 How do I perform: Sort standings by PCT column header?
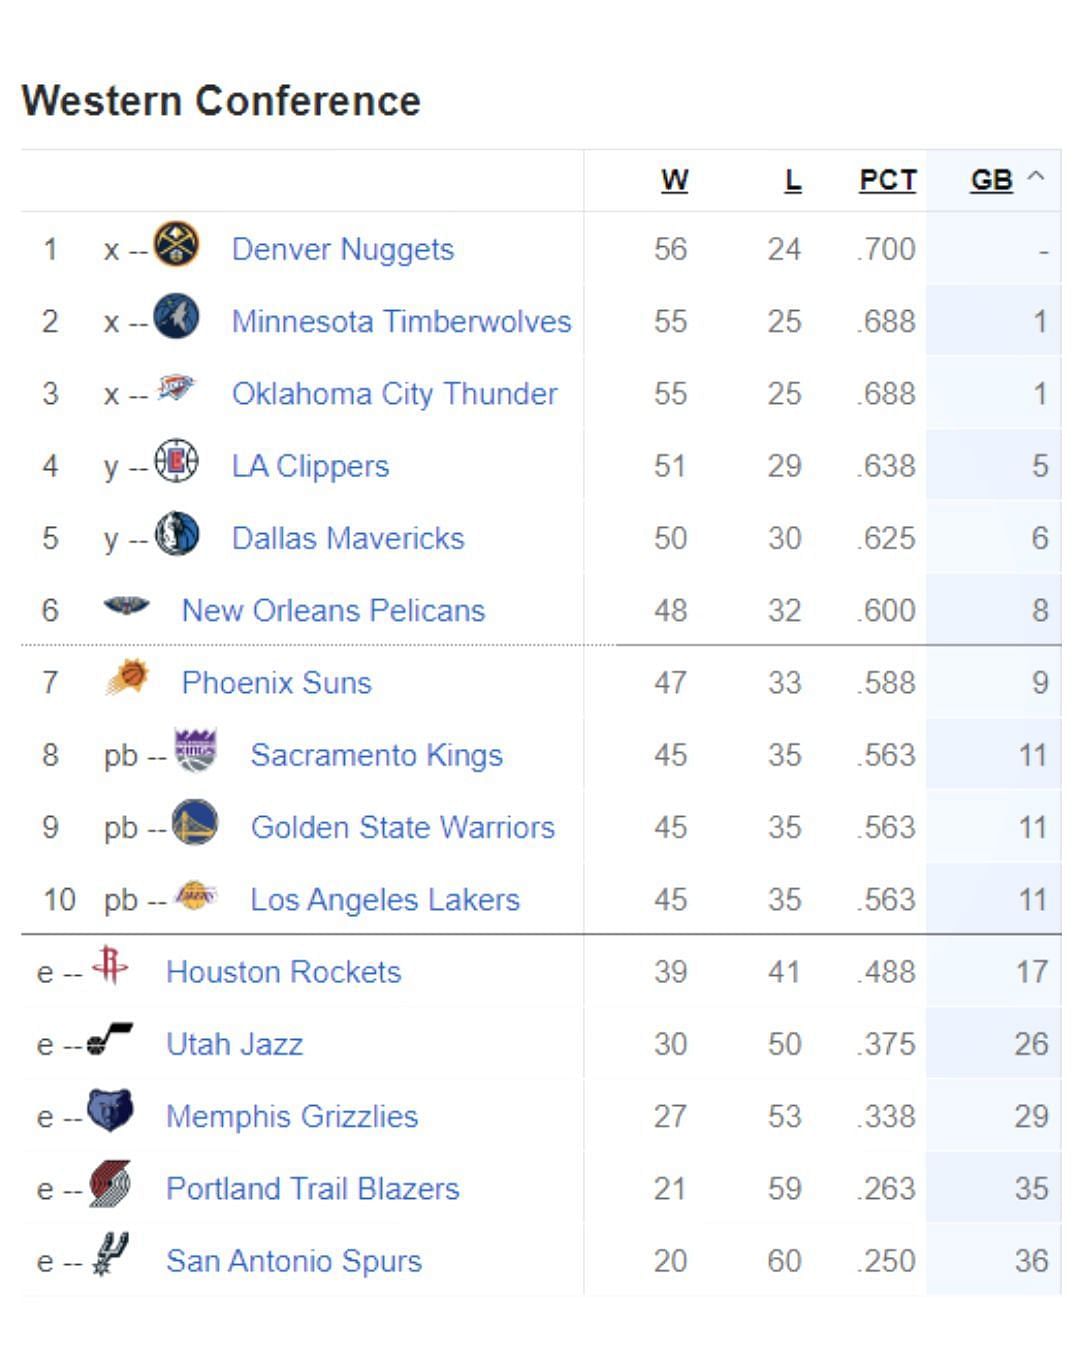[x=887, y=180]
